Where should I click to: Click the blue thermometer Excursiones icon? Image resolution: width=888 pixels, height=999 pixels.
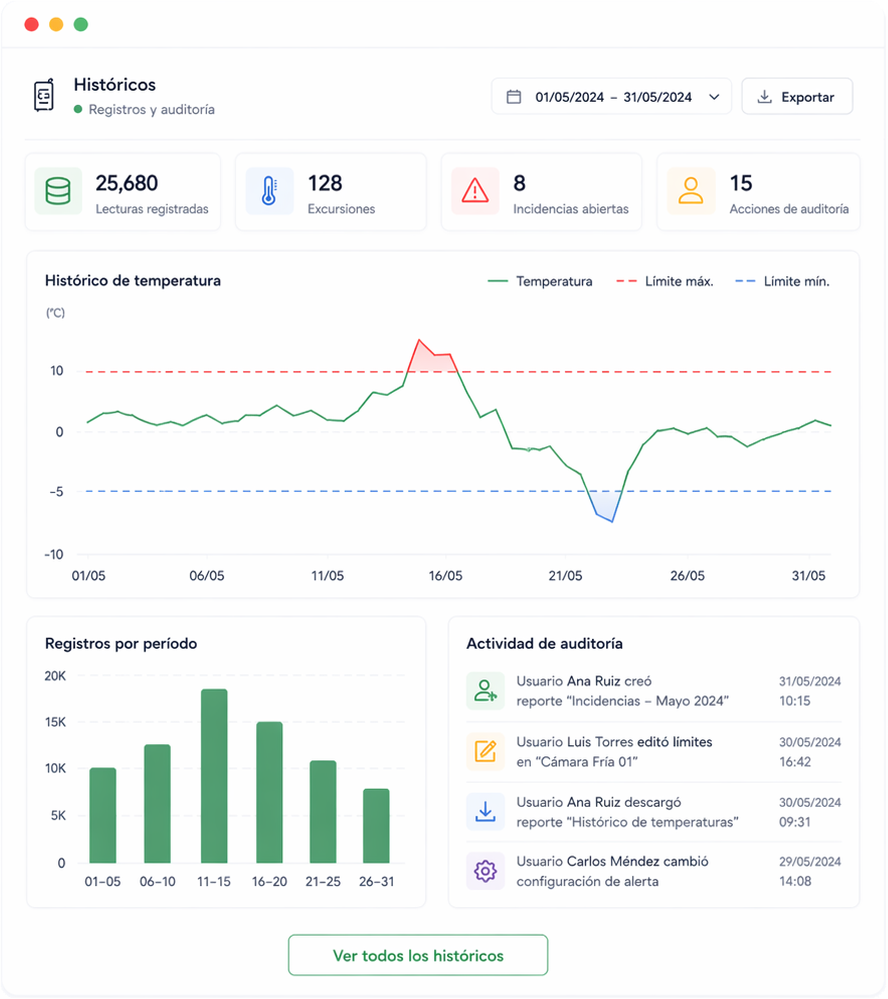(x=269, y=191)
